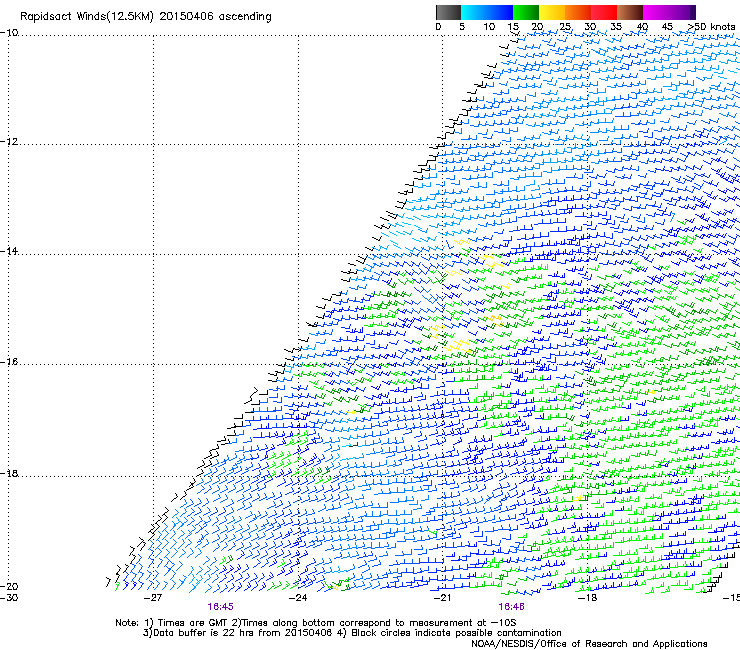
Task: Click the 'NOAA/NESDIS/Office of Research and Applications' credit
Action: (589, 644)
